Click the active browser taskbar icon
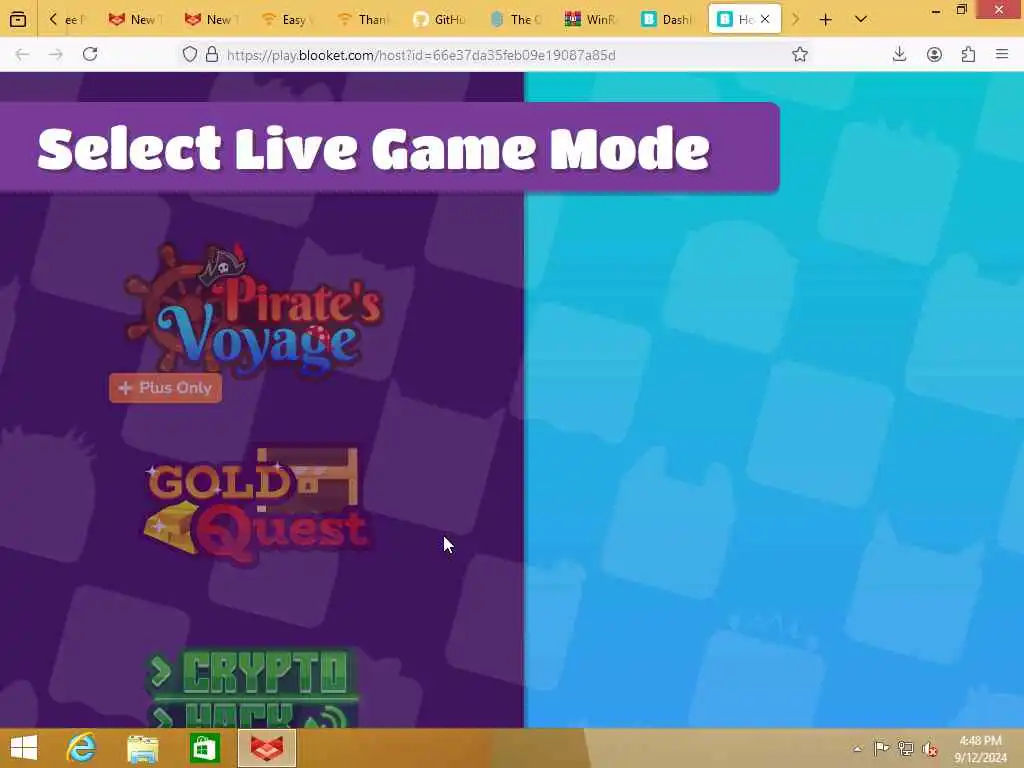The height and width of the screenshot is (768, 1024). (267, 748)
